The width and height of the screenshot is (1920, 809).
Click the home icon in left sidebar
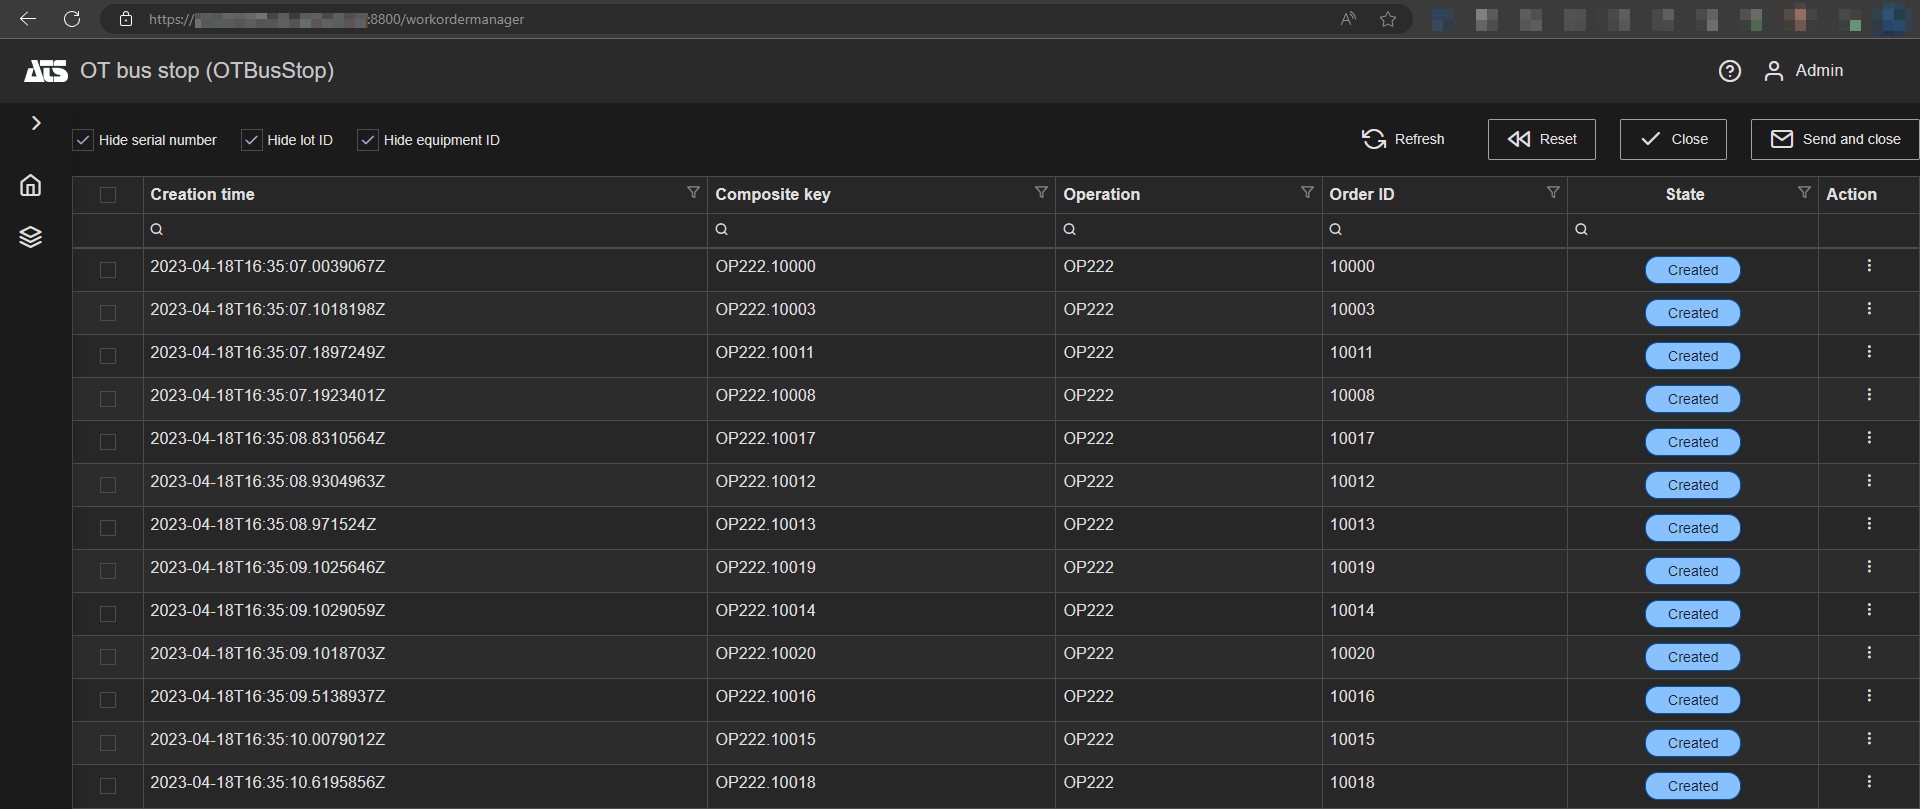pos(31,185)
